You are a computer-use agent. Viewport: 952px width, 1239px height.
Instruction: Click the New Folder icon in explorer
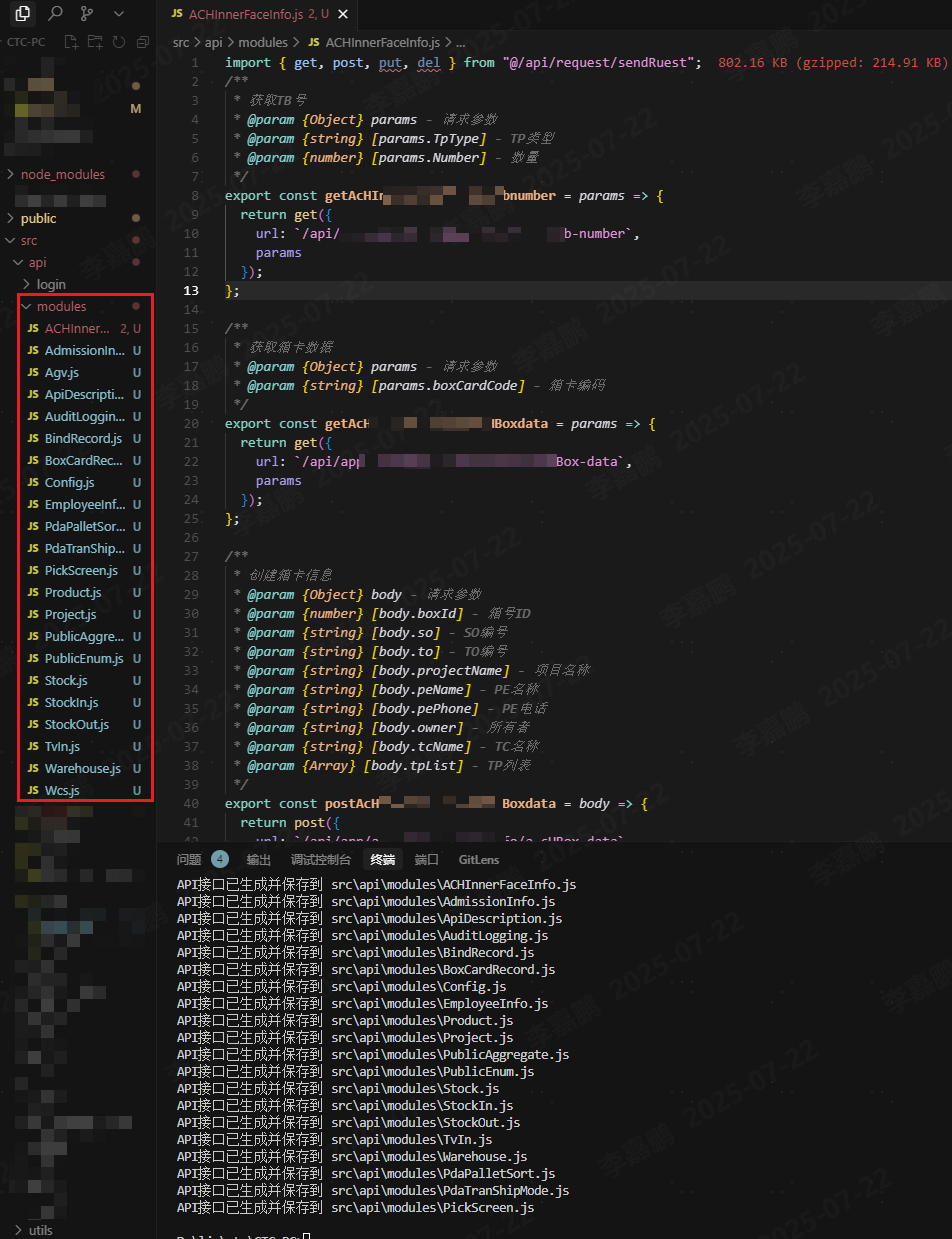tap(95, 42)
